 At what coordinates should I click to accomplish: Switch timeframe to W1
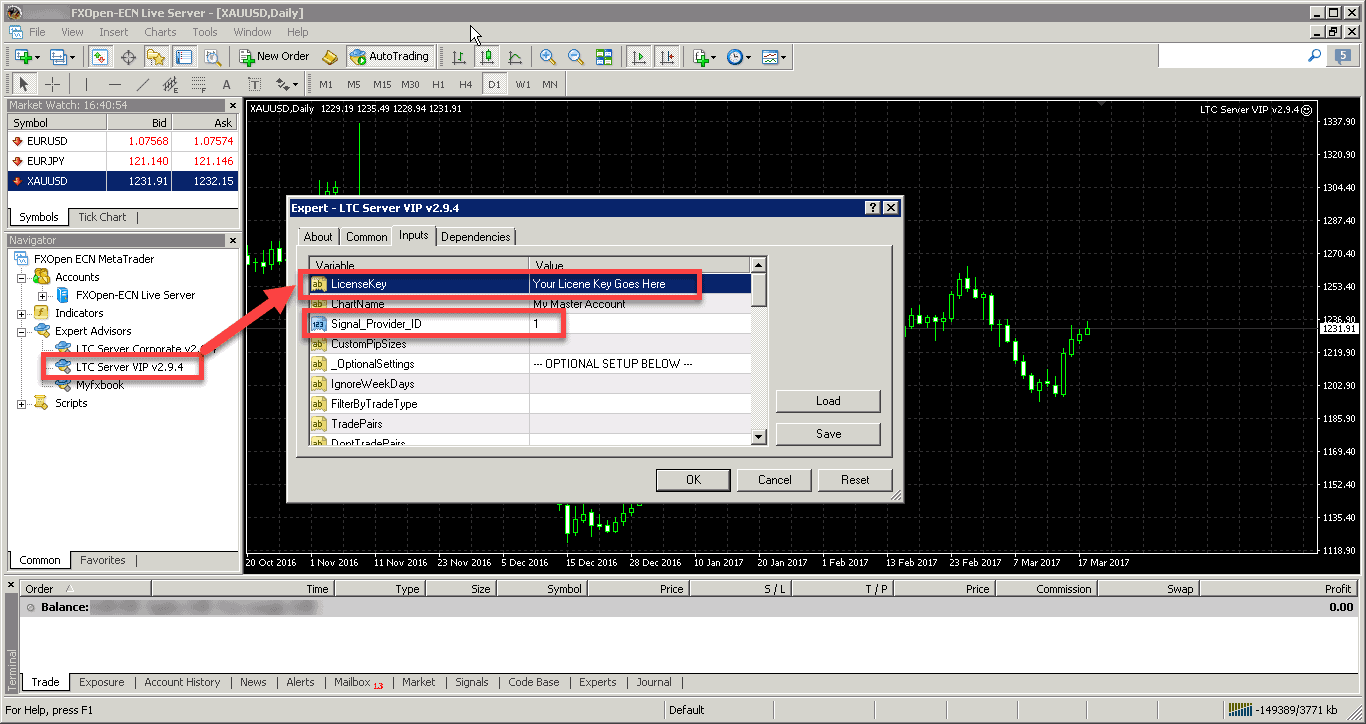coord(523,85)
